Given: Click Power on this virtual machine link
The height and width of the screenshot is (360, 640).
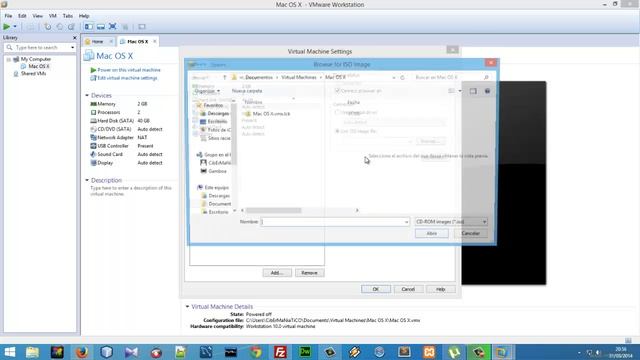Looking at the screenshot, I should tap(129, 70).
